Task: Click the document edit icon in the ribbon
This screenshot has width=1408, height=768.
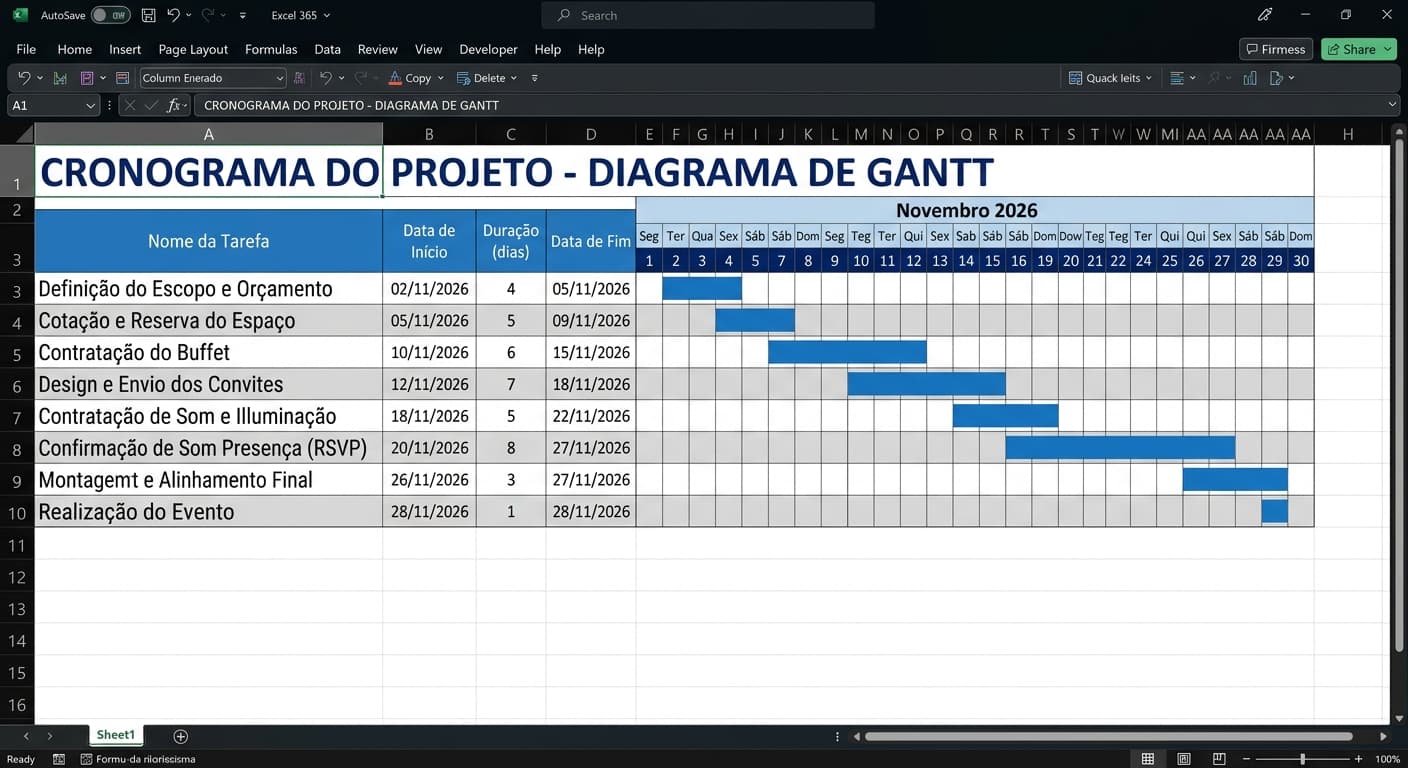Action: [x=1276, y=78]
